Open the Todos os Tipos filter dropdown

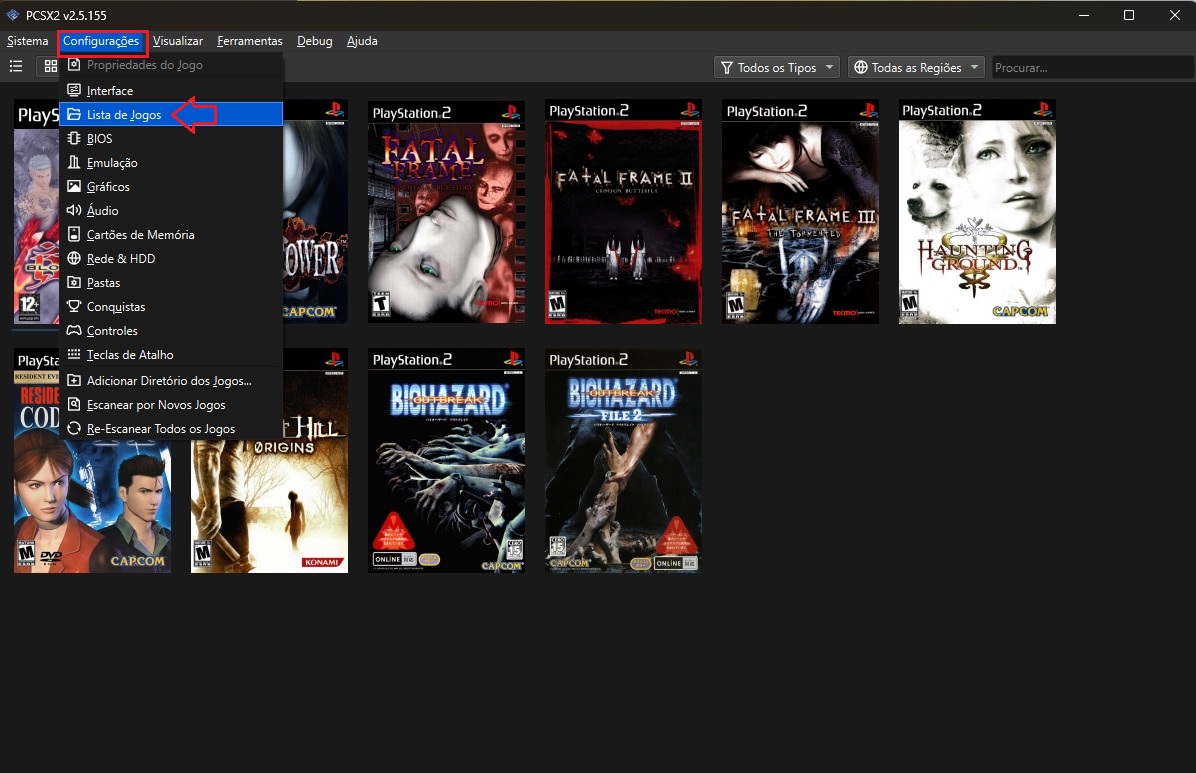pos(777,68)
